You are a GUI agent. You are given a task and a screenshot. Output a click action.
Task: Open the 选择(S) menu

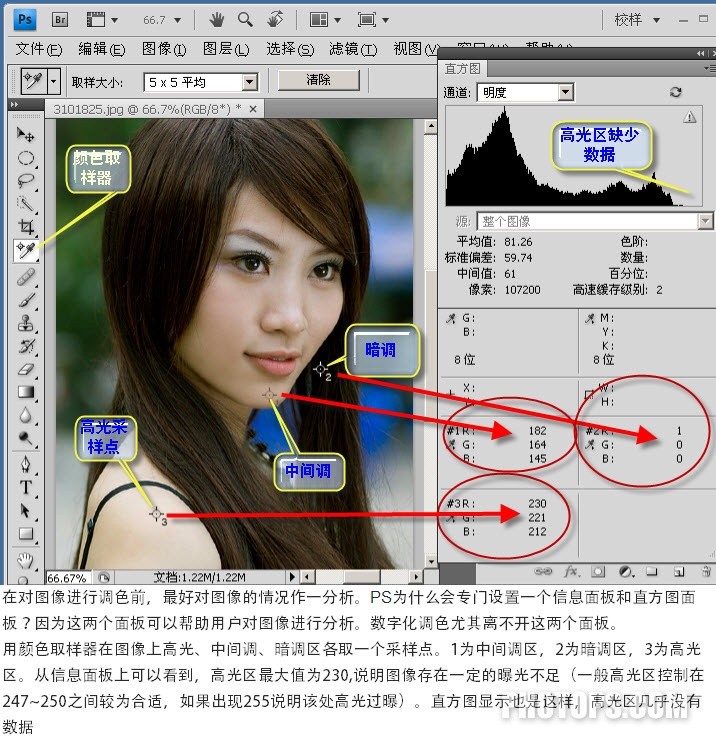pyautogui.click(x=290, y=49)
